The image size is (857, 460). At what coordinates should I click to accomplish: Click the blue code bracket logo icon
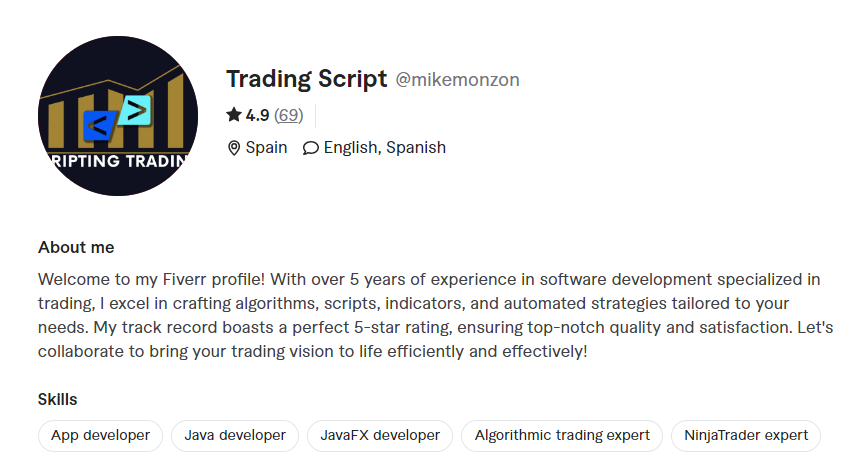[x=100, y=126]
